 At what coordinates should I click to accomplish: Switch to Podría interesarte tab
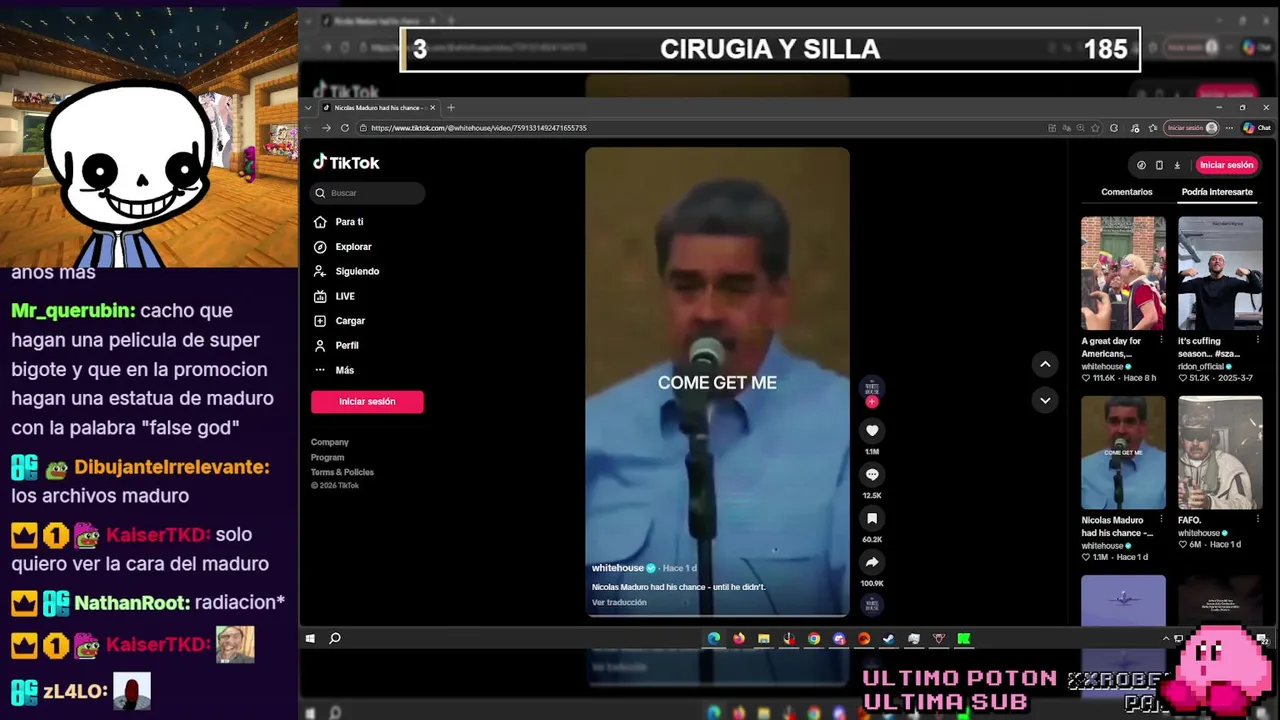pyautogui.click(x=1217, y=192)
